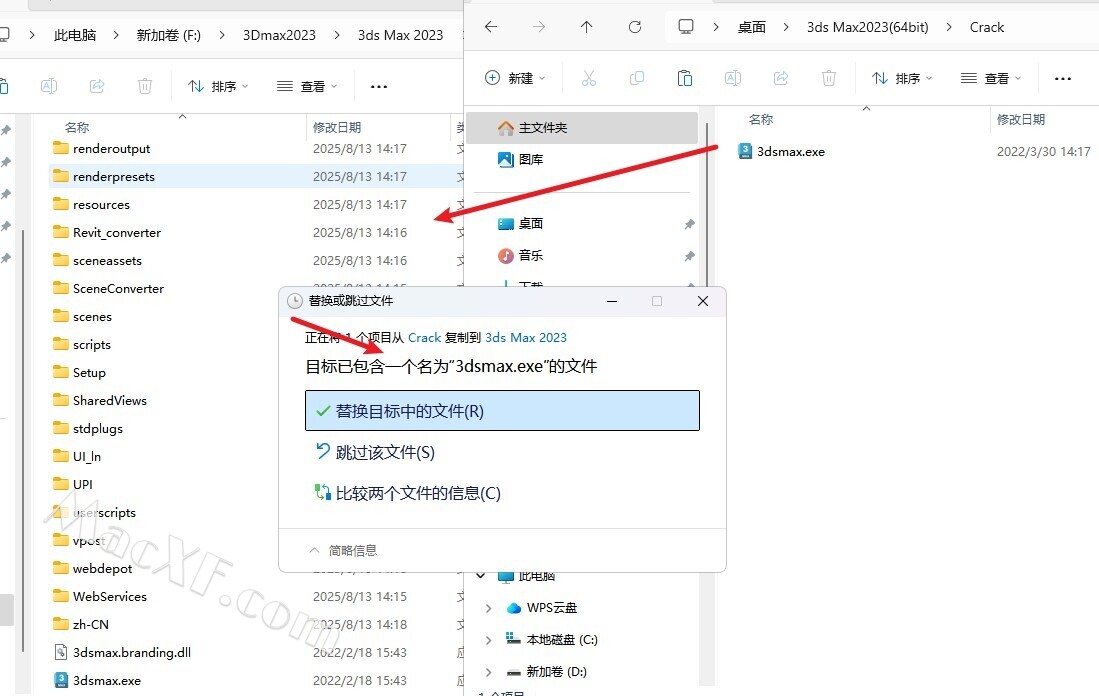1099x696 pixels.
Task: Open 查看 dropdown in Crack window
Action: tap(990, 78)
